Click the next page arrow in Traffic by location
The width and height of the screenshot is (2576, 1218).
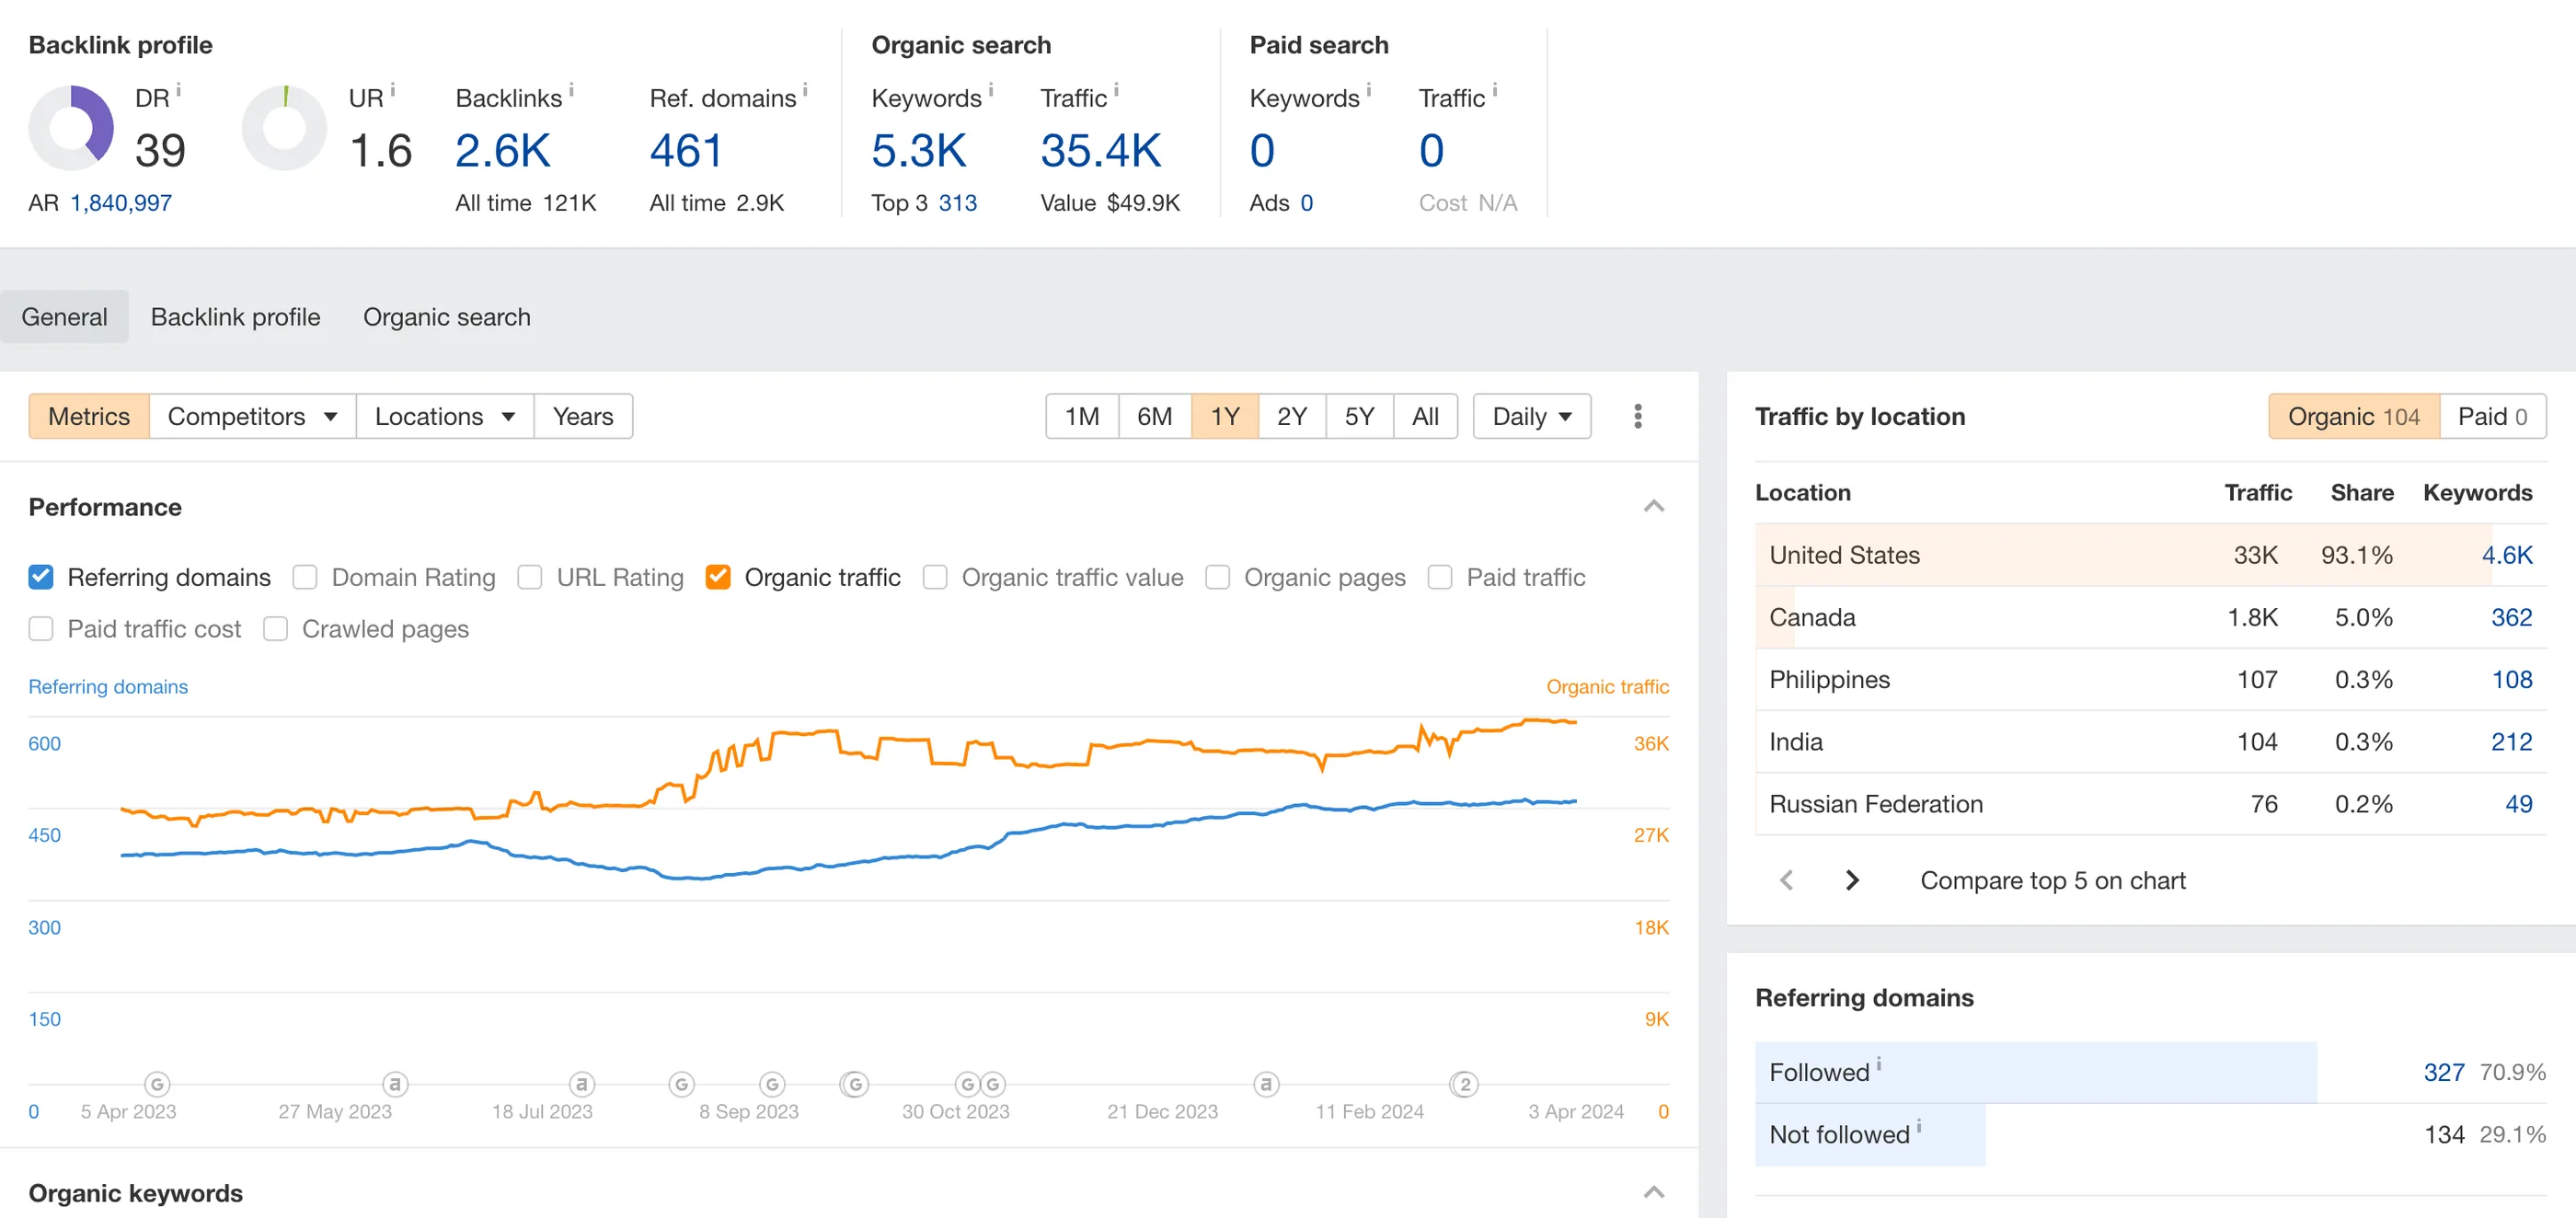coord(1851,880)
